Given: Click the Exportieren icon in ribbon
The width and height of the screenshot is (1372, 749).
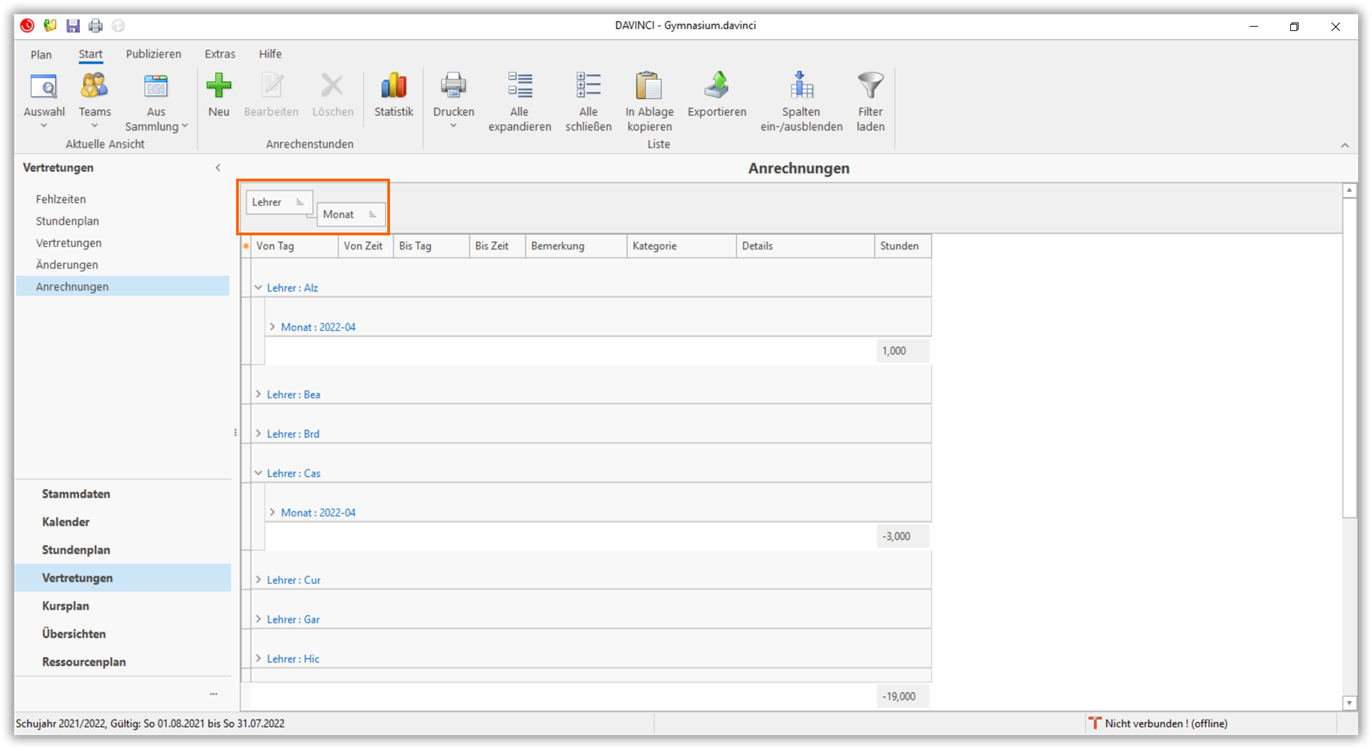Looking at the screenshot, I should [716, 87].
